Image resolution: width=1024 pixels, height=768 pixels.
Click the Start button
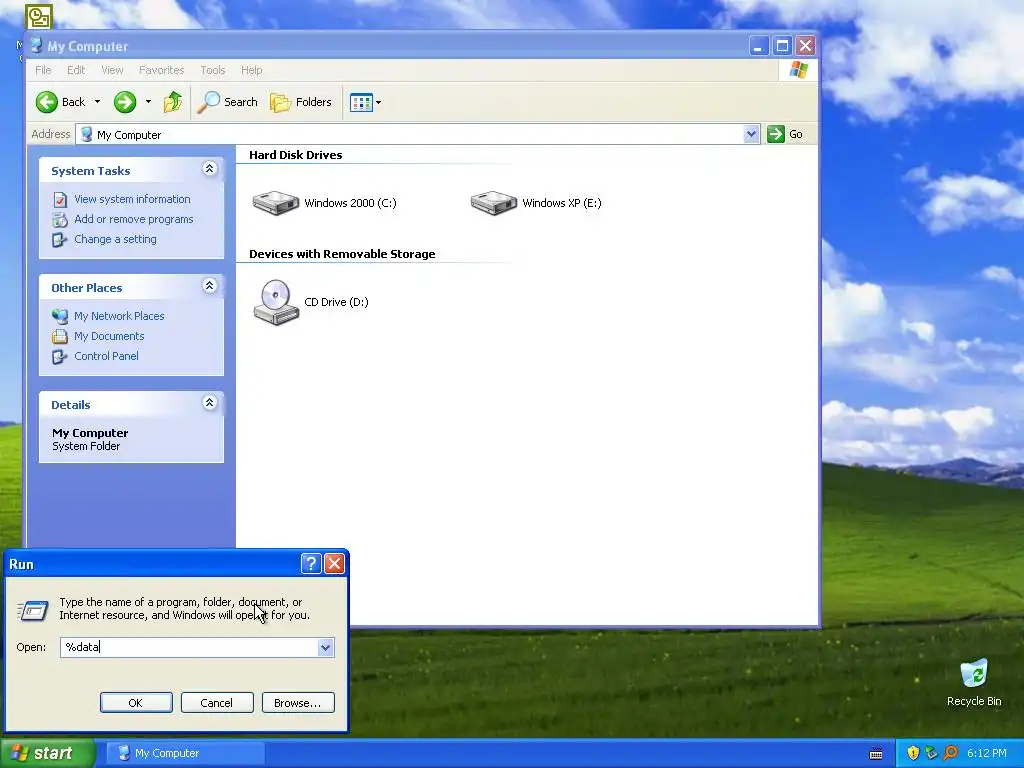point(47,753)
